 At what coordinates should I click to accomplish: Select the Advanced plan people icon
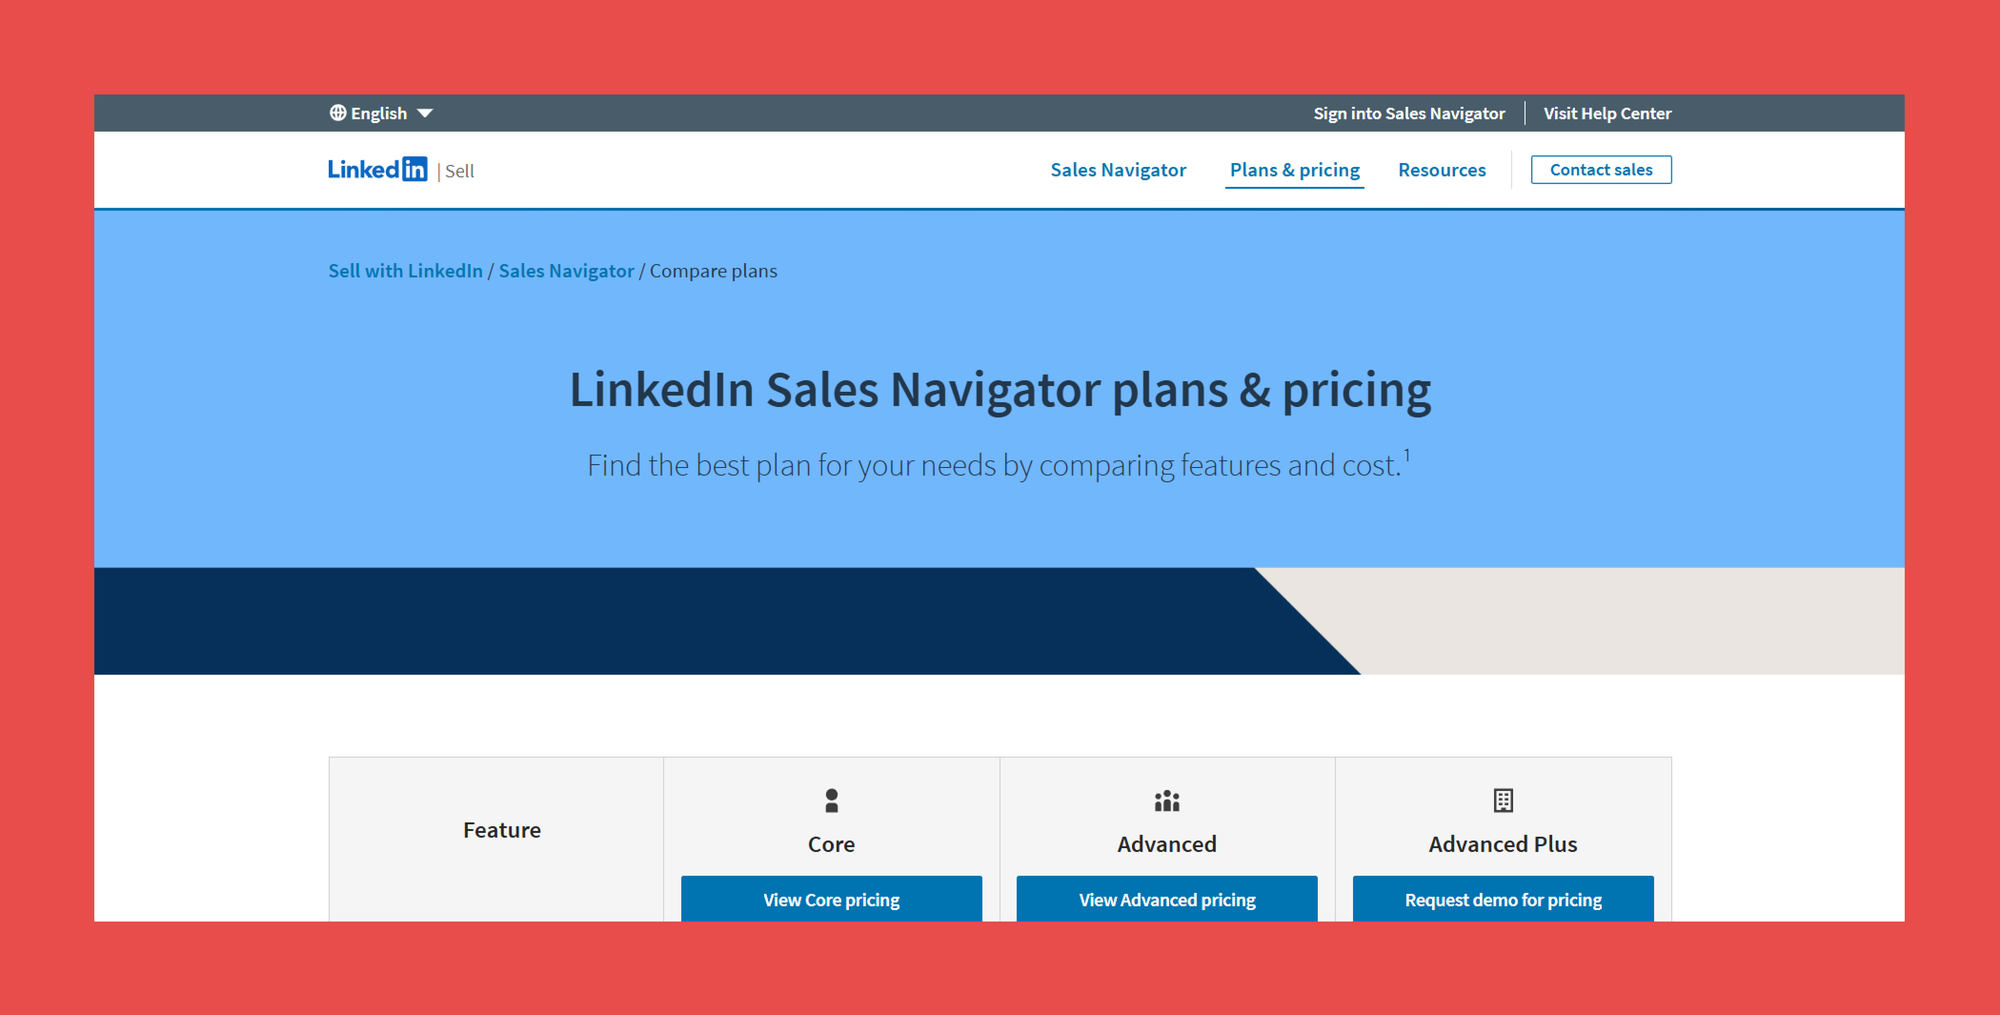pyautogui.click(x=1166, y=800)
